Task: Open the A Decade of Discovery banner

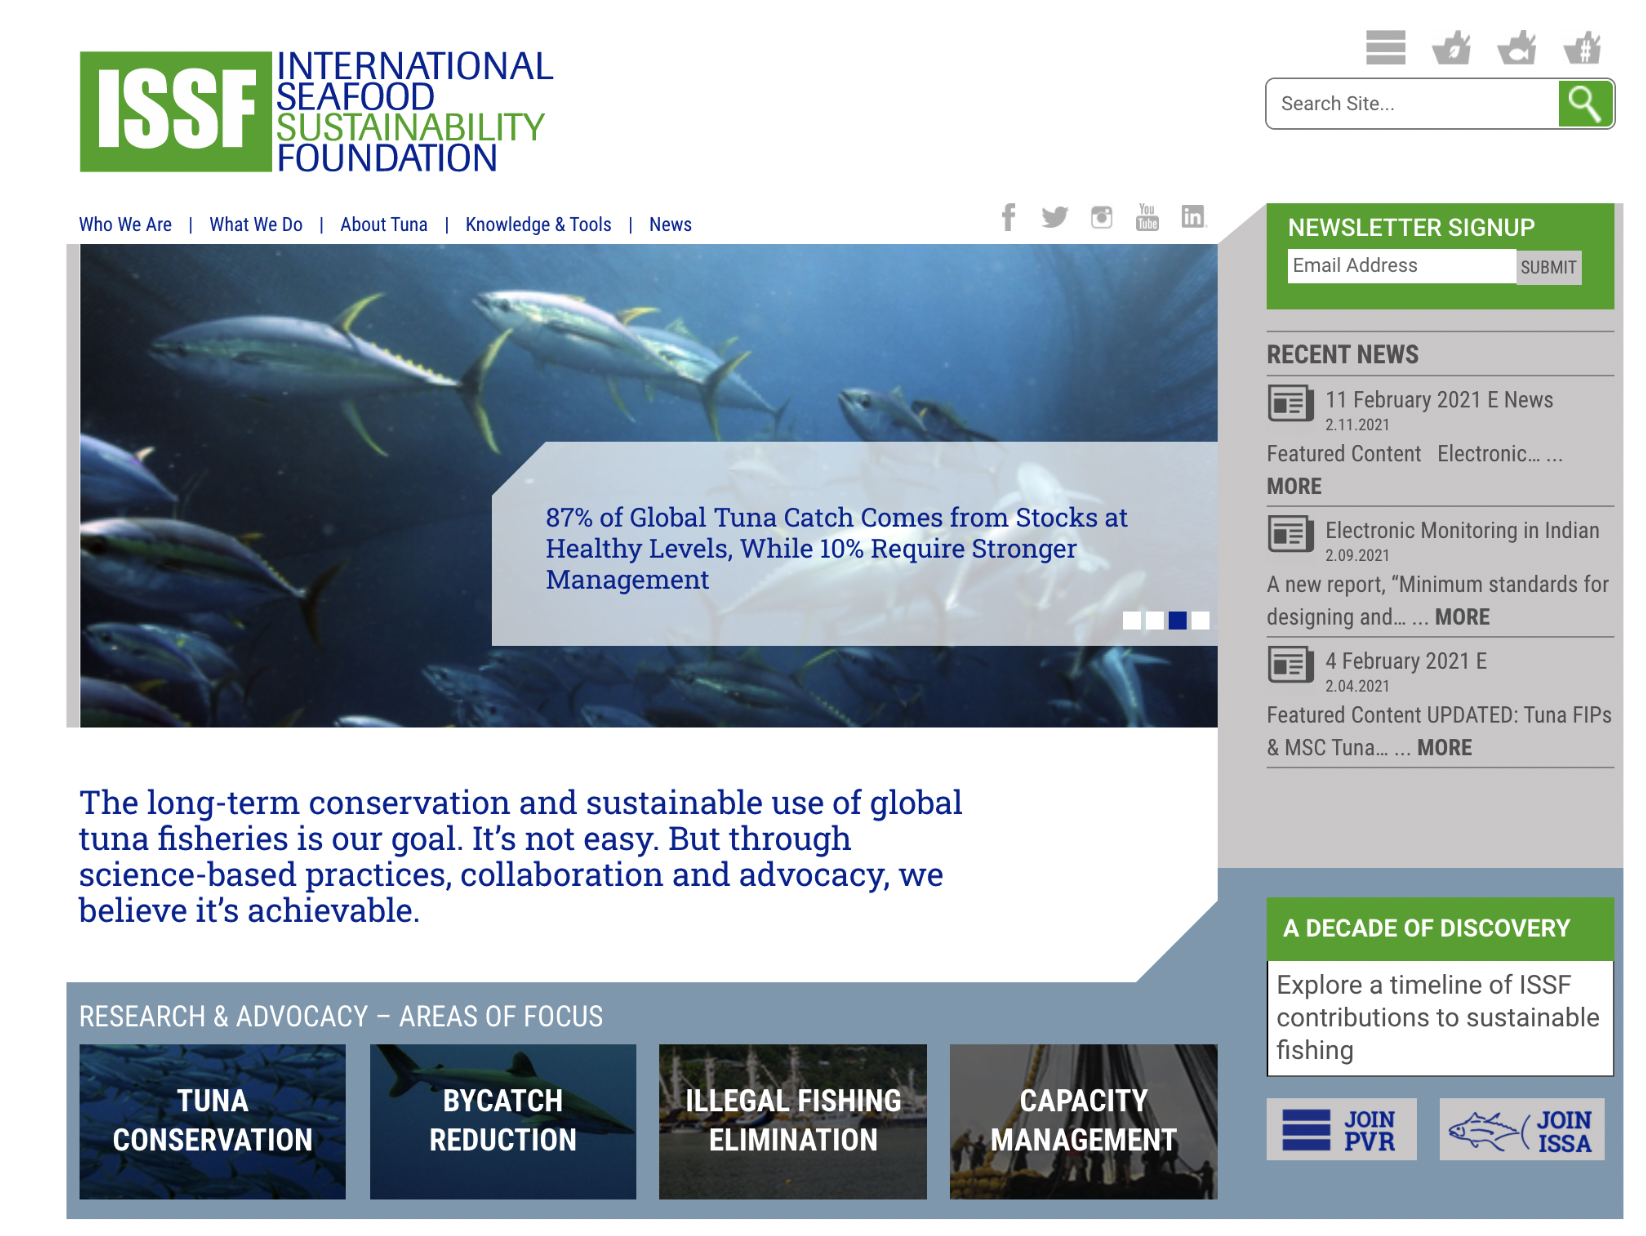Action: pyautogui.click(x=1440, y=929)
